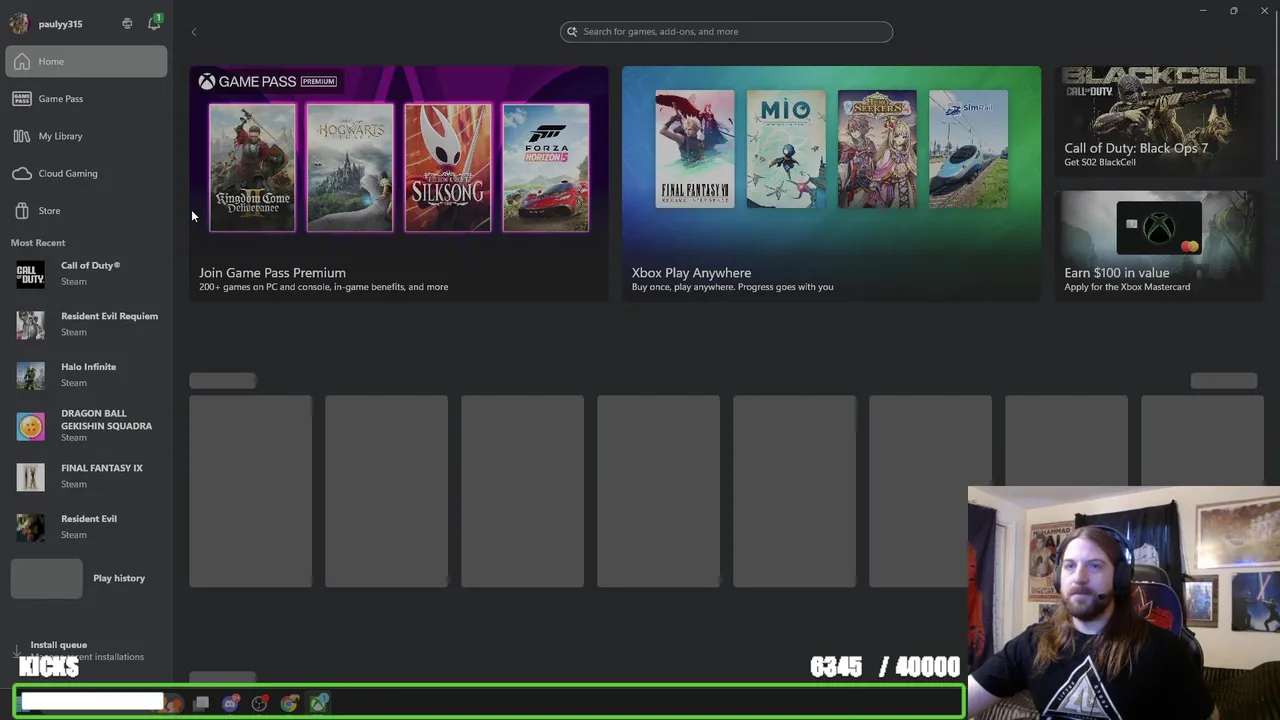Click the Game Pass sidebar icon
The width and height of the screenshot is (1280, 720).
click(x=22, y=99)
